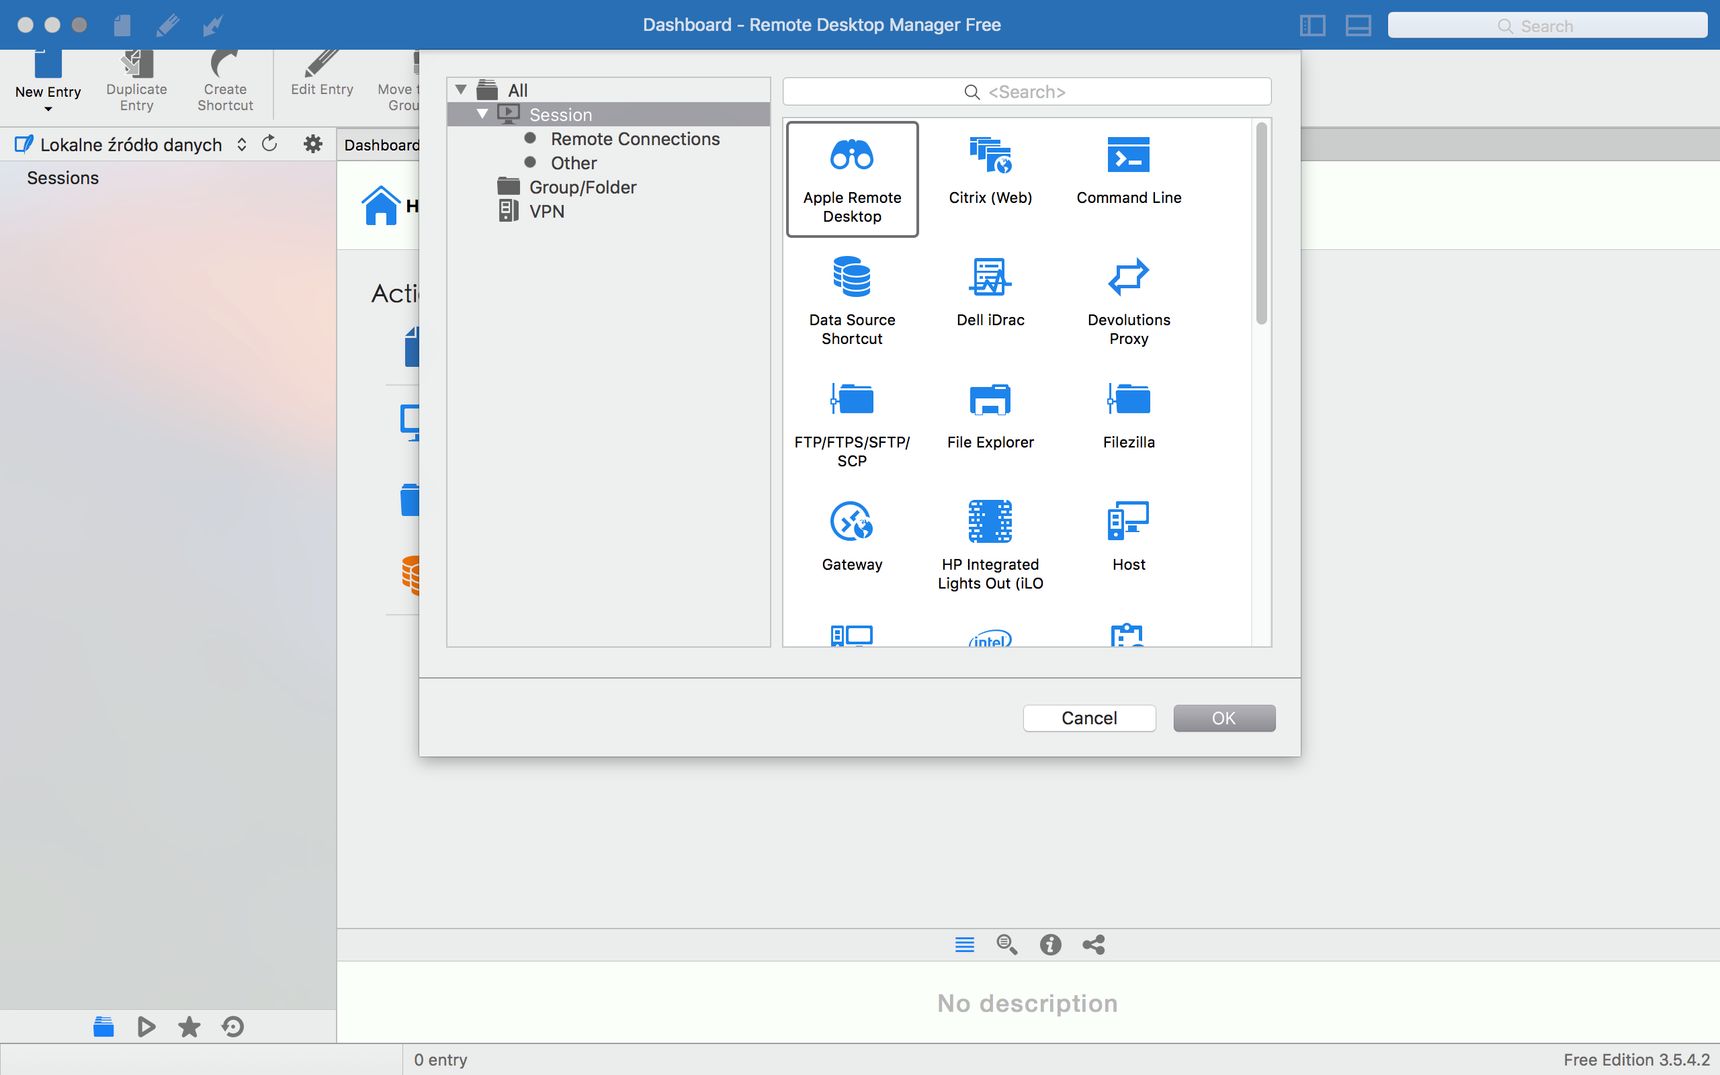Select the Gateway entry type

(852, 537)
